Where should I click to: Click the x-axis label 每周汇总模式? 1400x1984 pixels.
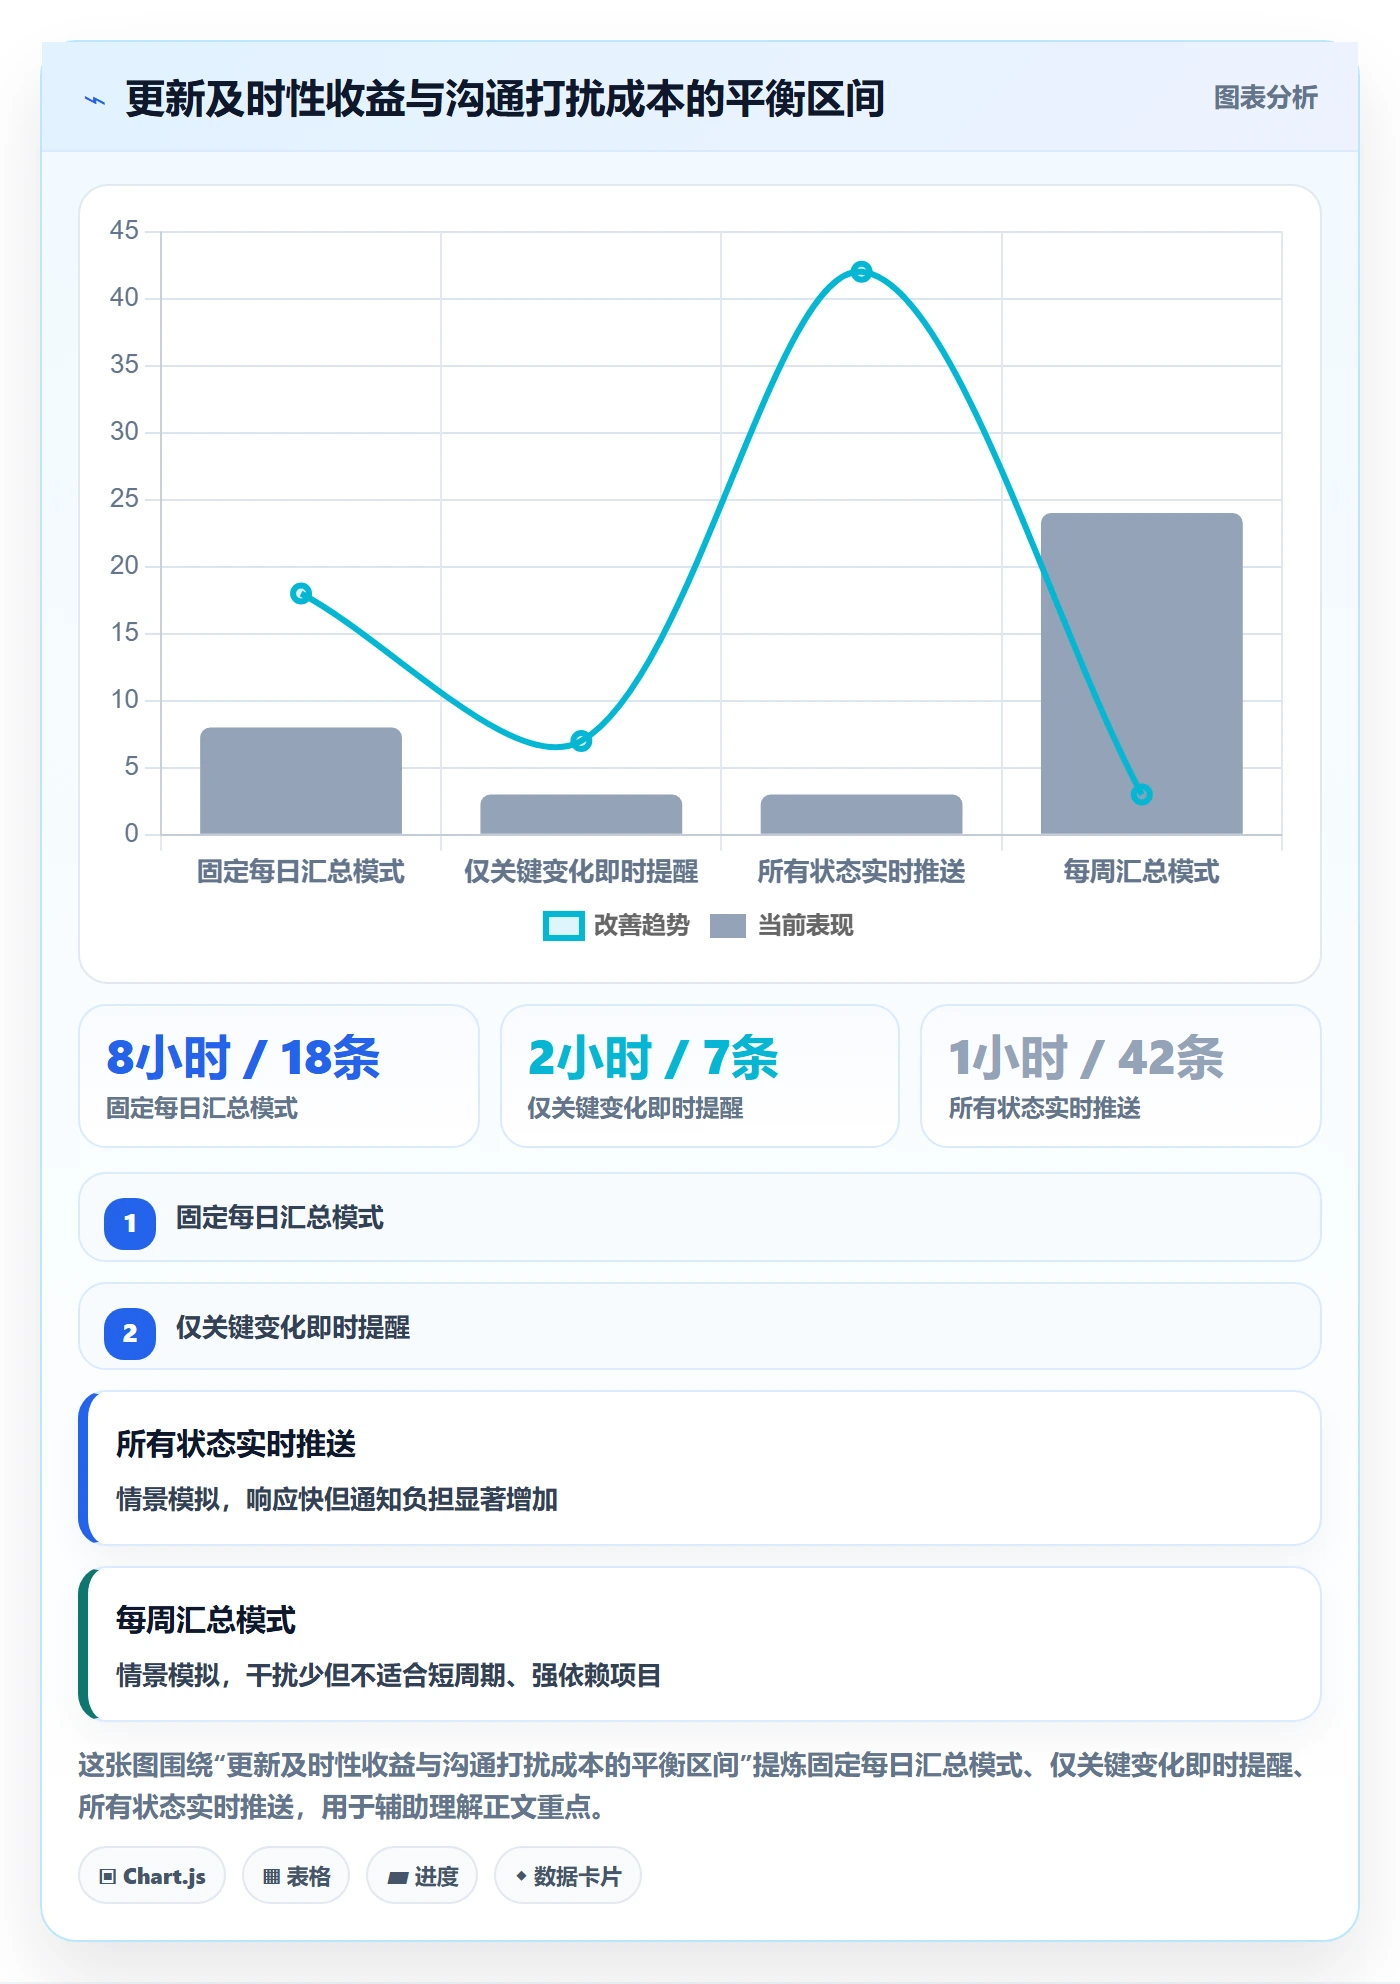[1141, 872]
